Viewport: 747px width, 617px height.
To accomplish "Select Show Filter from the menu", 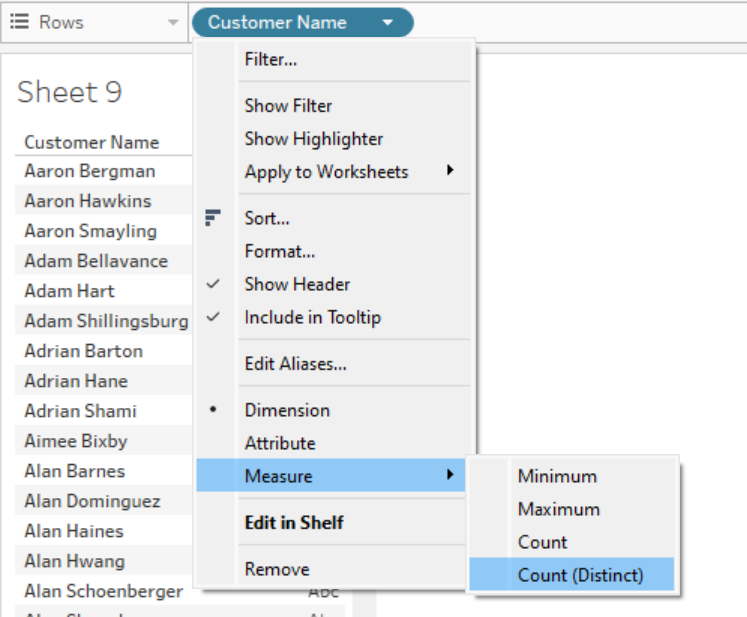I will (x=288, y=106).
